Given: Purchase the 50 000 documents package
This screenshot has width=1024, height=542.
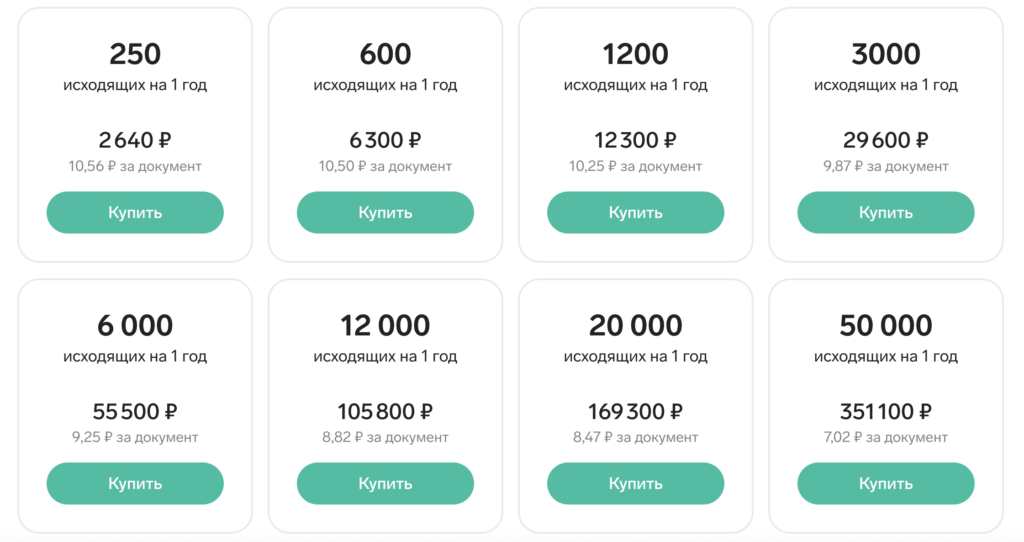Looking at the screenshot, I should [x=885, y=483].
